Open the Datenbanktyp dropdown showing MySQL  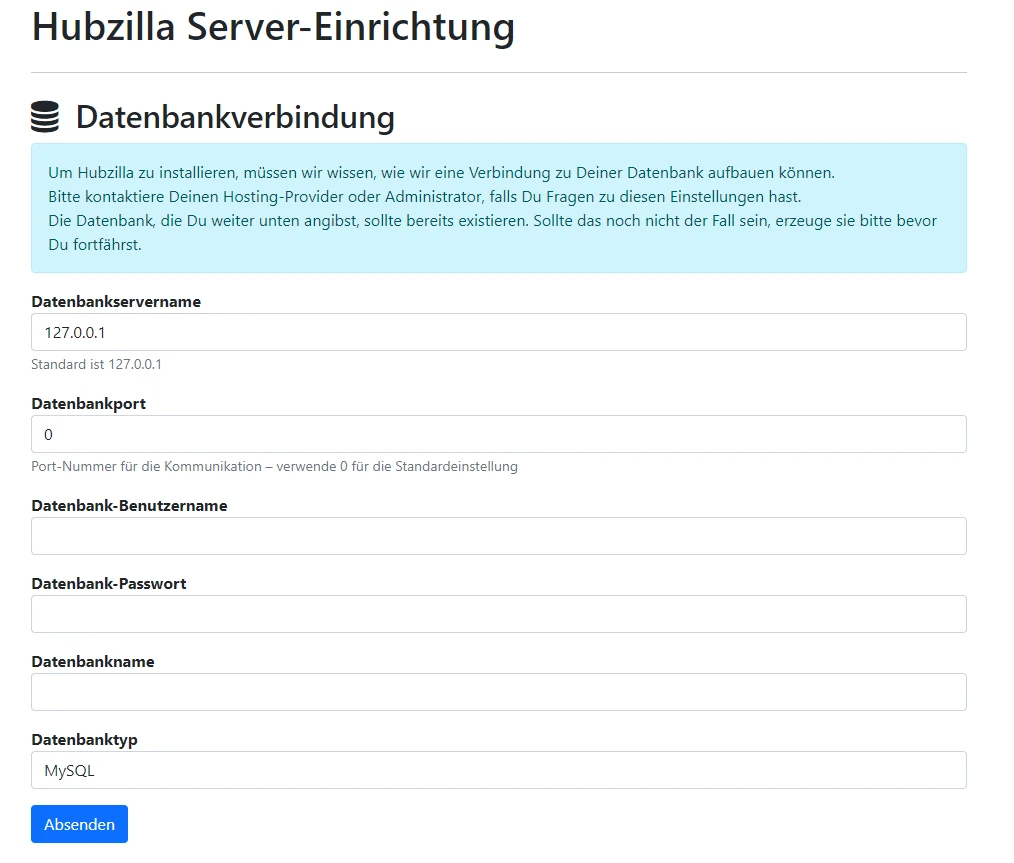coord(500,769)
